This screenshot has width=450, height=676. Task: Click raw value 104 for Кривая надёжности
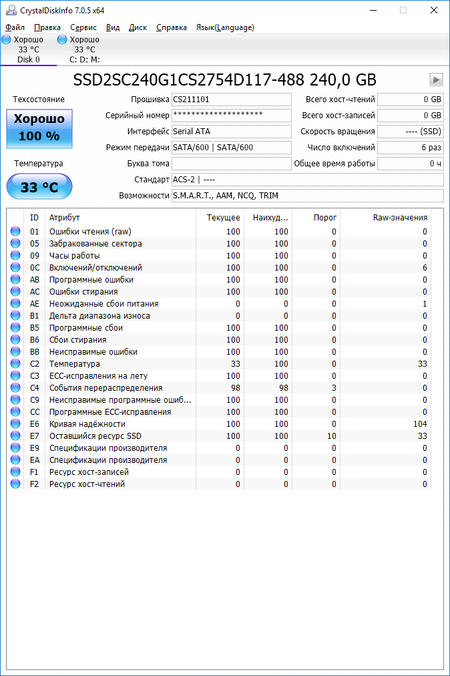tap(420, 424)
